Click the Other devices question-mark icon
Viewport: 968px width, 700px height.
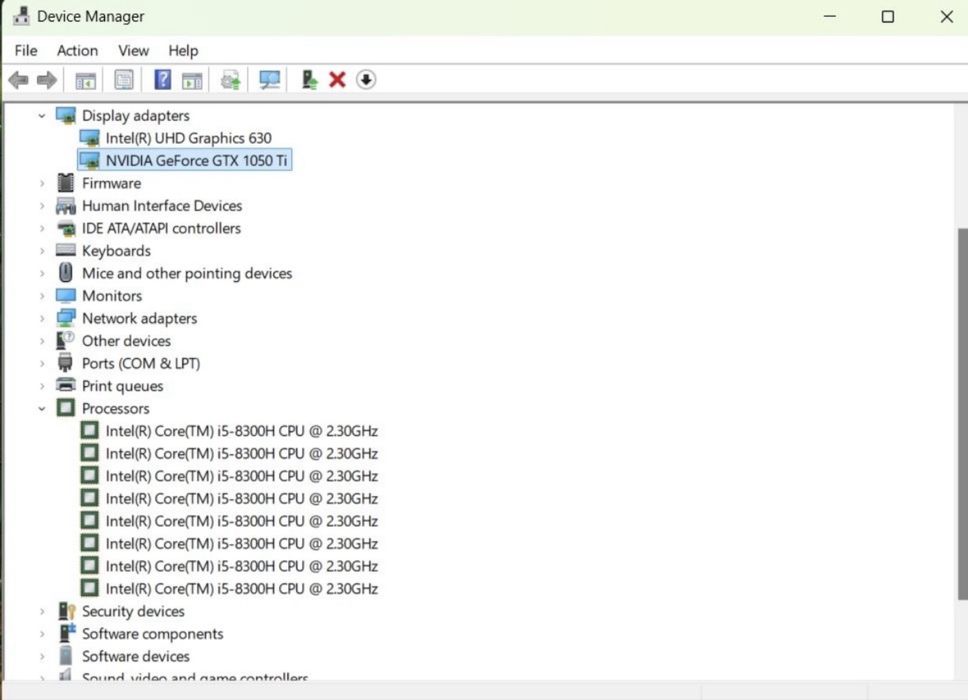[x=65, y=340]
